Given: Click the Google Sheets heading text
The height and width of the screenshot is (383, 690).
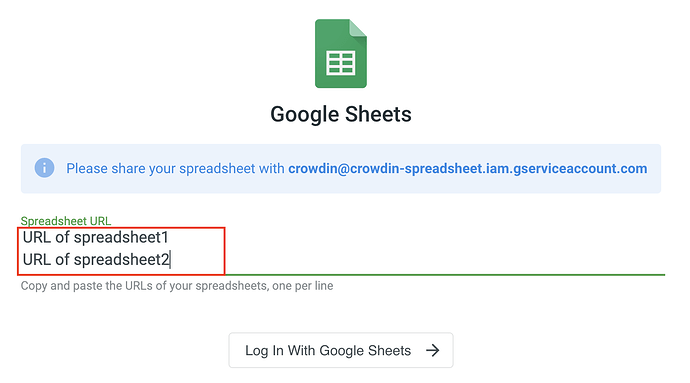Looking at the screenshot, I should (x=341, y=114).
